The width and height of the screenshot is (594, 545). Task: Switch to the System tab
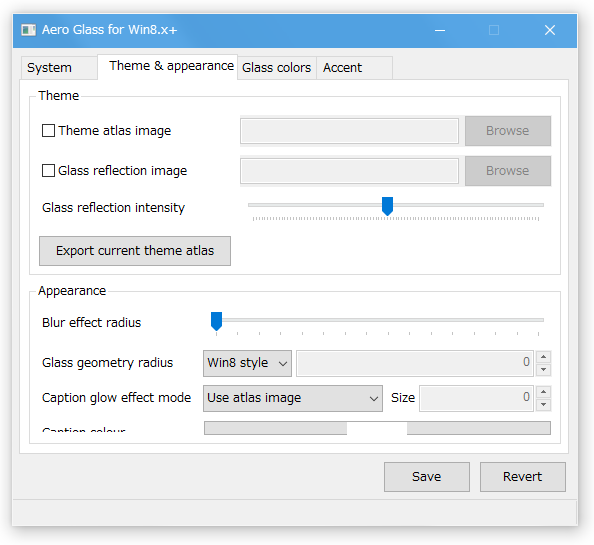tap(59, 68)
